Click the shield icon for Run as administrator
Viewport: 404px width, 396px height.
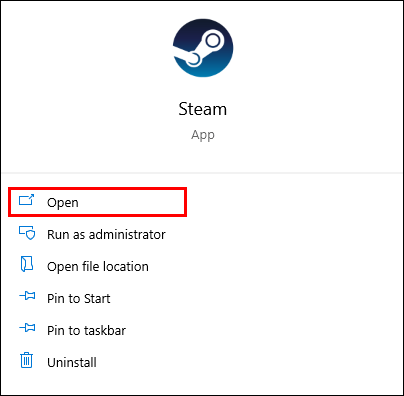(27, 233)
